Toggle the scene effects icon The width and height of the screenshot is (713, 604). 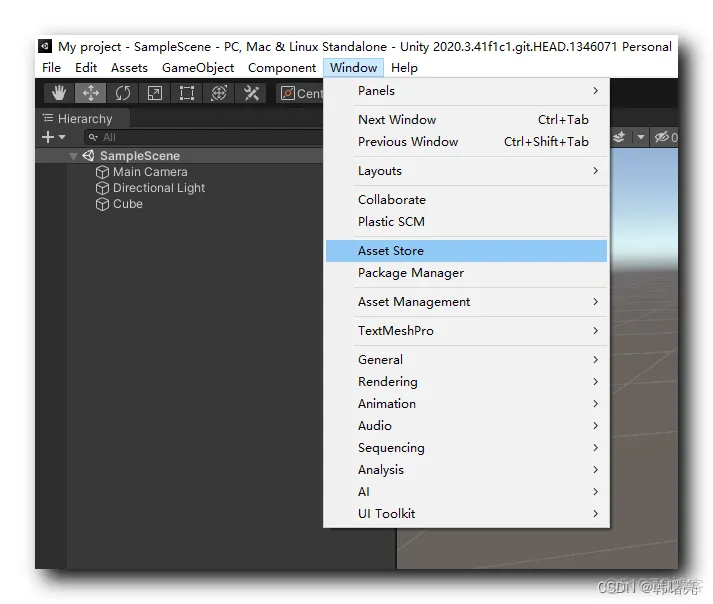[619, 137]
